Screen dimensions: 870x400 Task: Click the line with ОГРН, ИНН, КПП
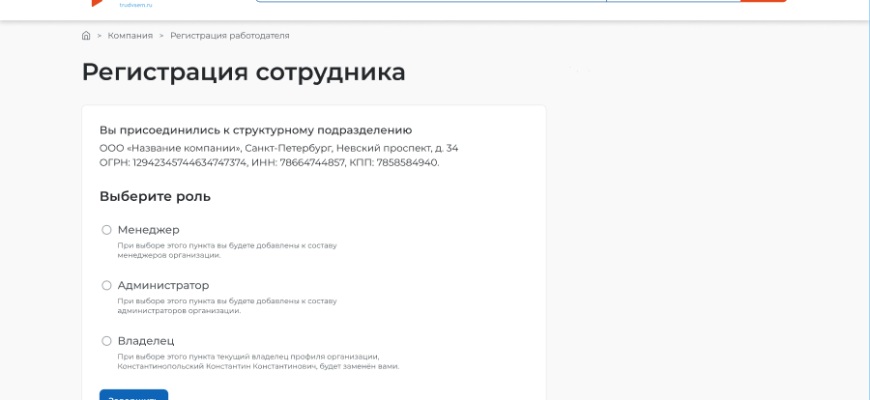[268, 162]
